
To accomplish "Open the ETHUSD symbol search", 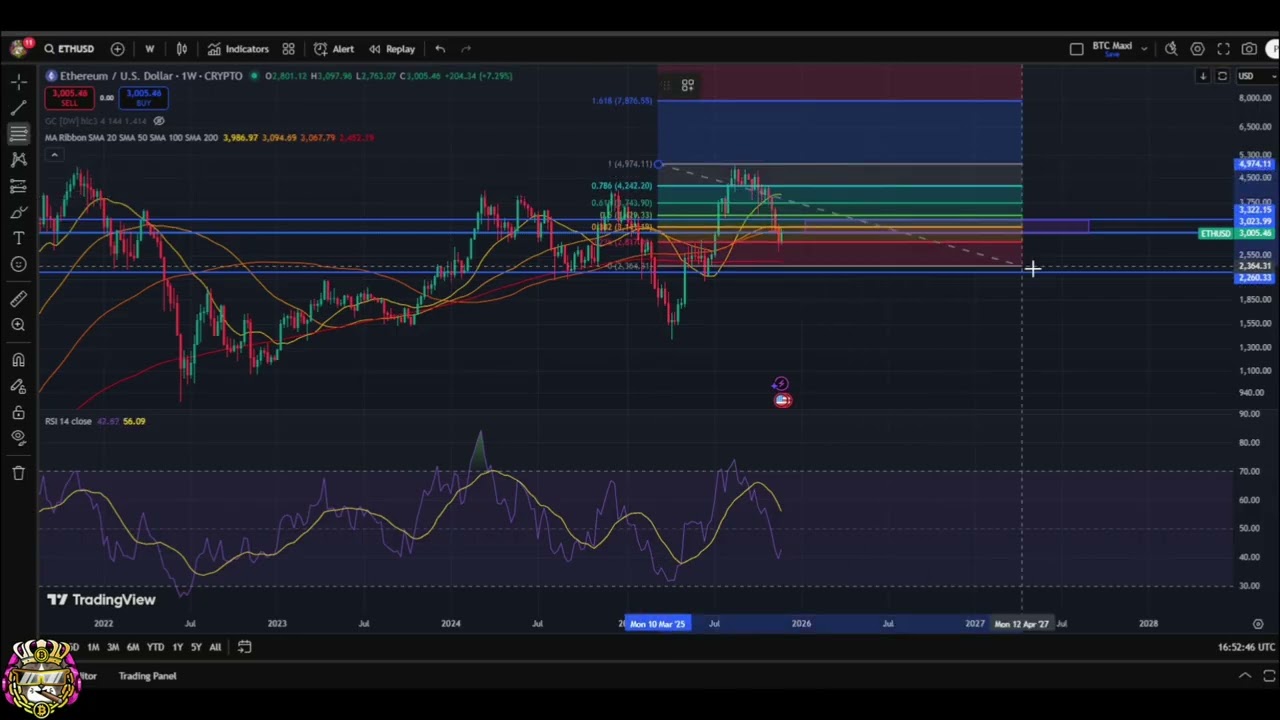I will click(x=69, y=49).
